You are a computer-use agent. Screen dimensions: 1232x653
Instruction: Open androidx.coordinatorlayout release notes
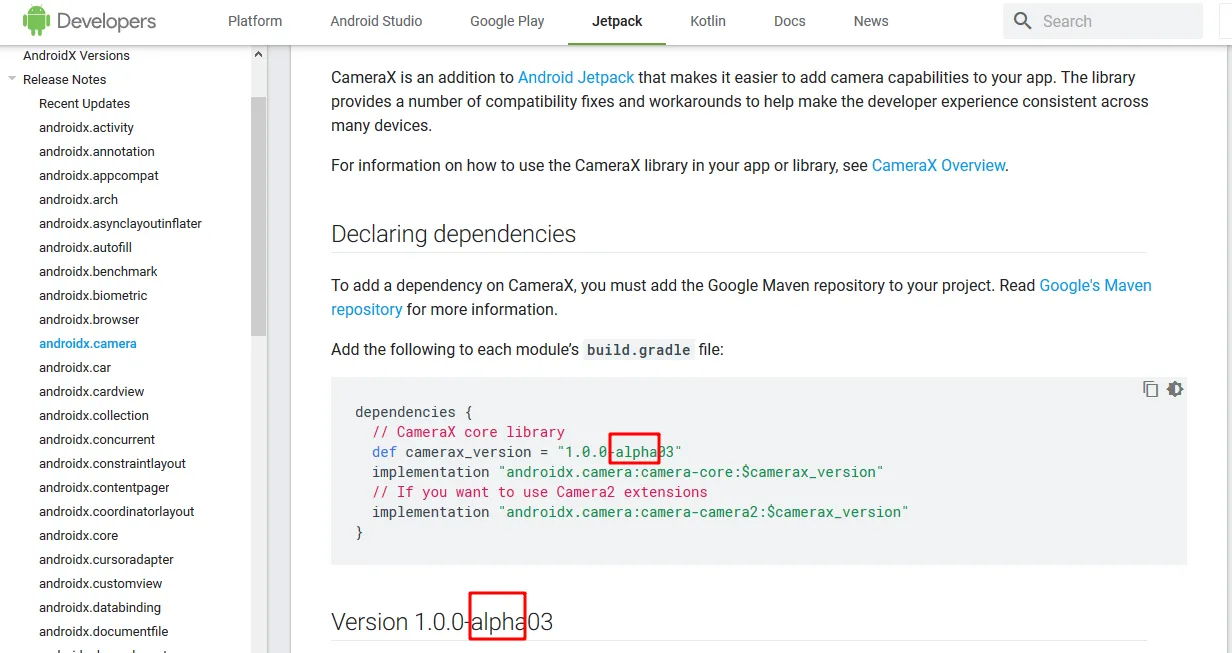117,511
